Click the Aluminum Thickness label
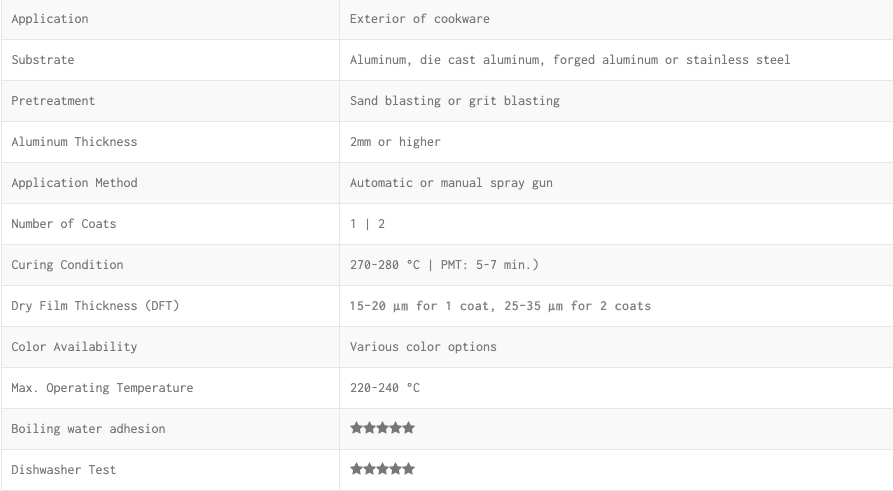This screenshot has height=491, width=893. (74, 142)
